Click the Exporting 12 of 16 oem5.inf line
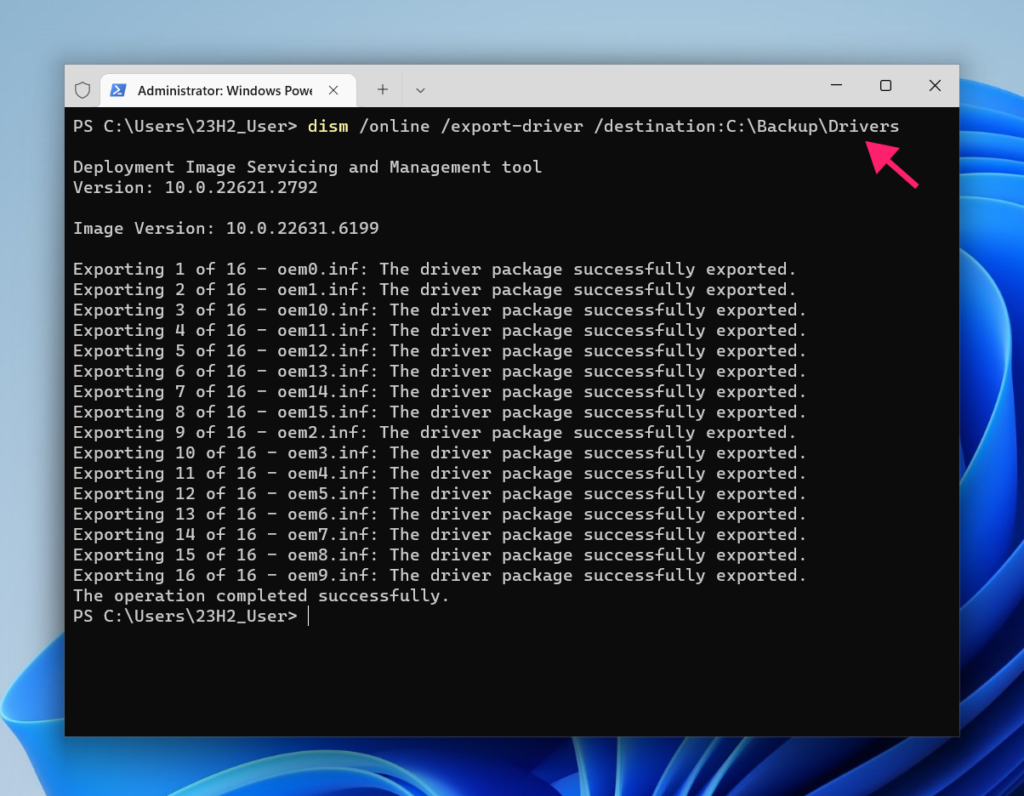Image resolution: width=1024 pixels, height=796 pixels. pyautogui.click(x=440, y=494)
